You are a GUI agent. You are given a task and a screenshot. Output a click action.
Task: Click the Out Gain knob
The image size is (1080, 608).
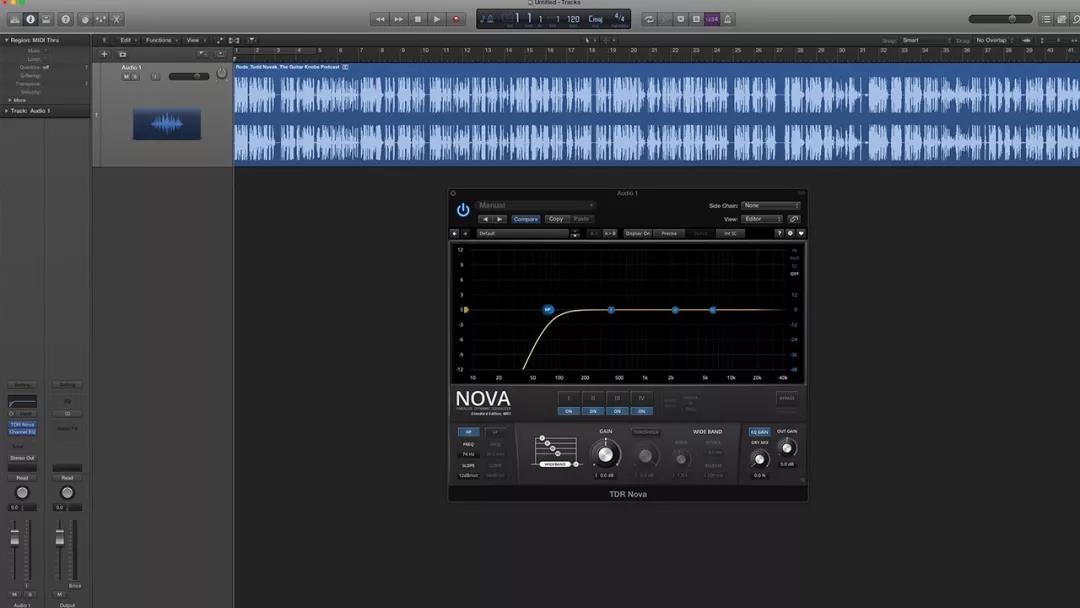[787, 448]
